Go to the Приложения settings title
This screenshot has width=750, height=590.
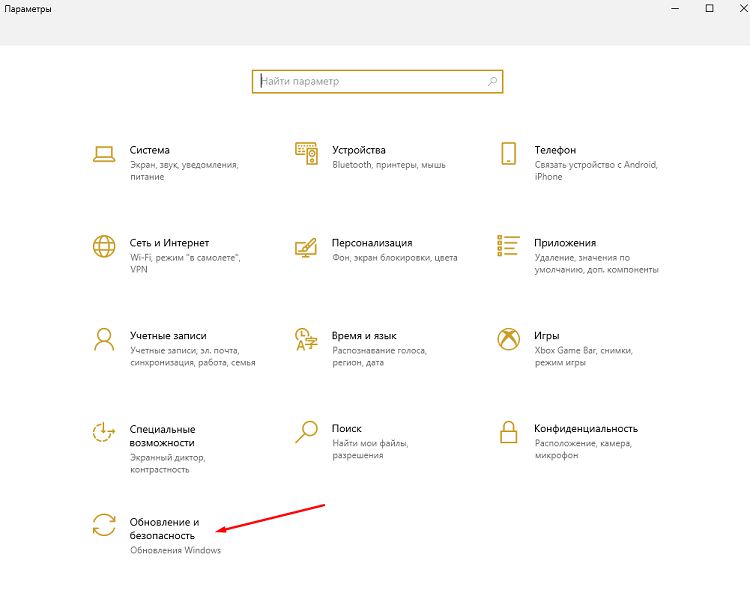564,243
